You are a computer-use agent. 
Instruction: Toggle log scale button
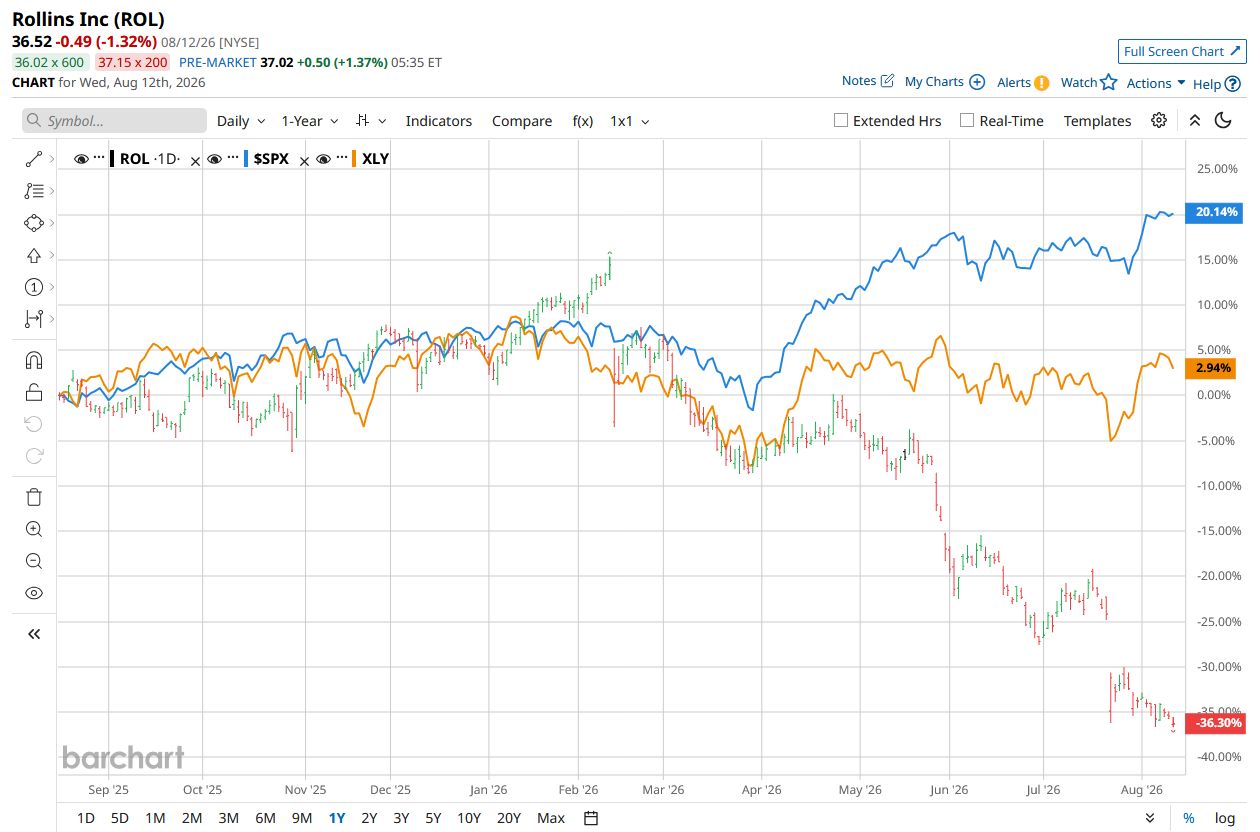point(1225,818)
